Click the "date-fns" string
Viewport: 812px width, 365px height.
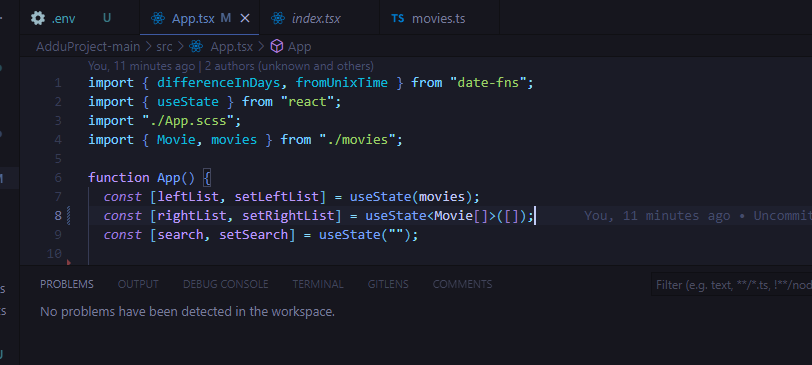(488, 83)
